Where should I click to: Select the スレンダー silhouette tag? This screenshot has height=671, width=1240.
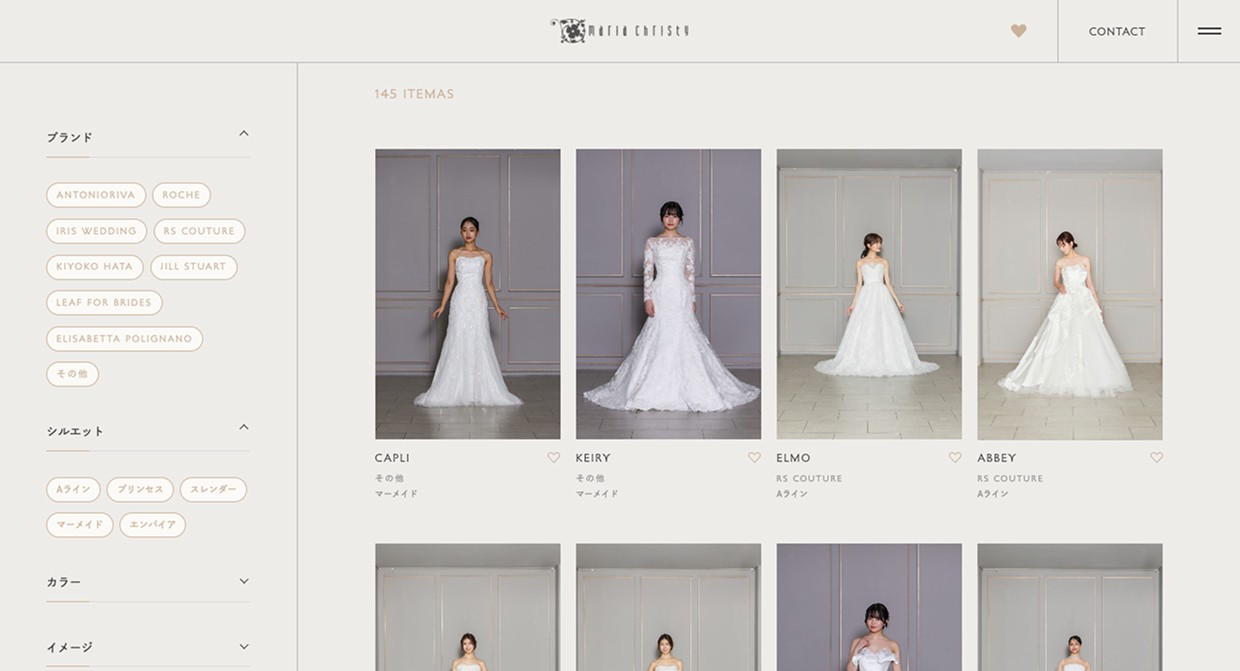click(213, 490)
